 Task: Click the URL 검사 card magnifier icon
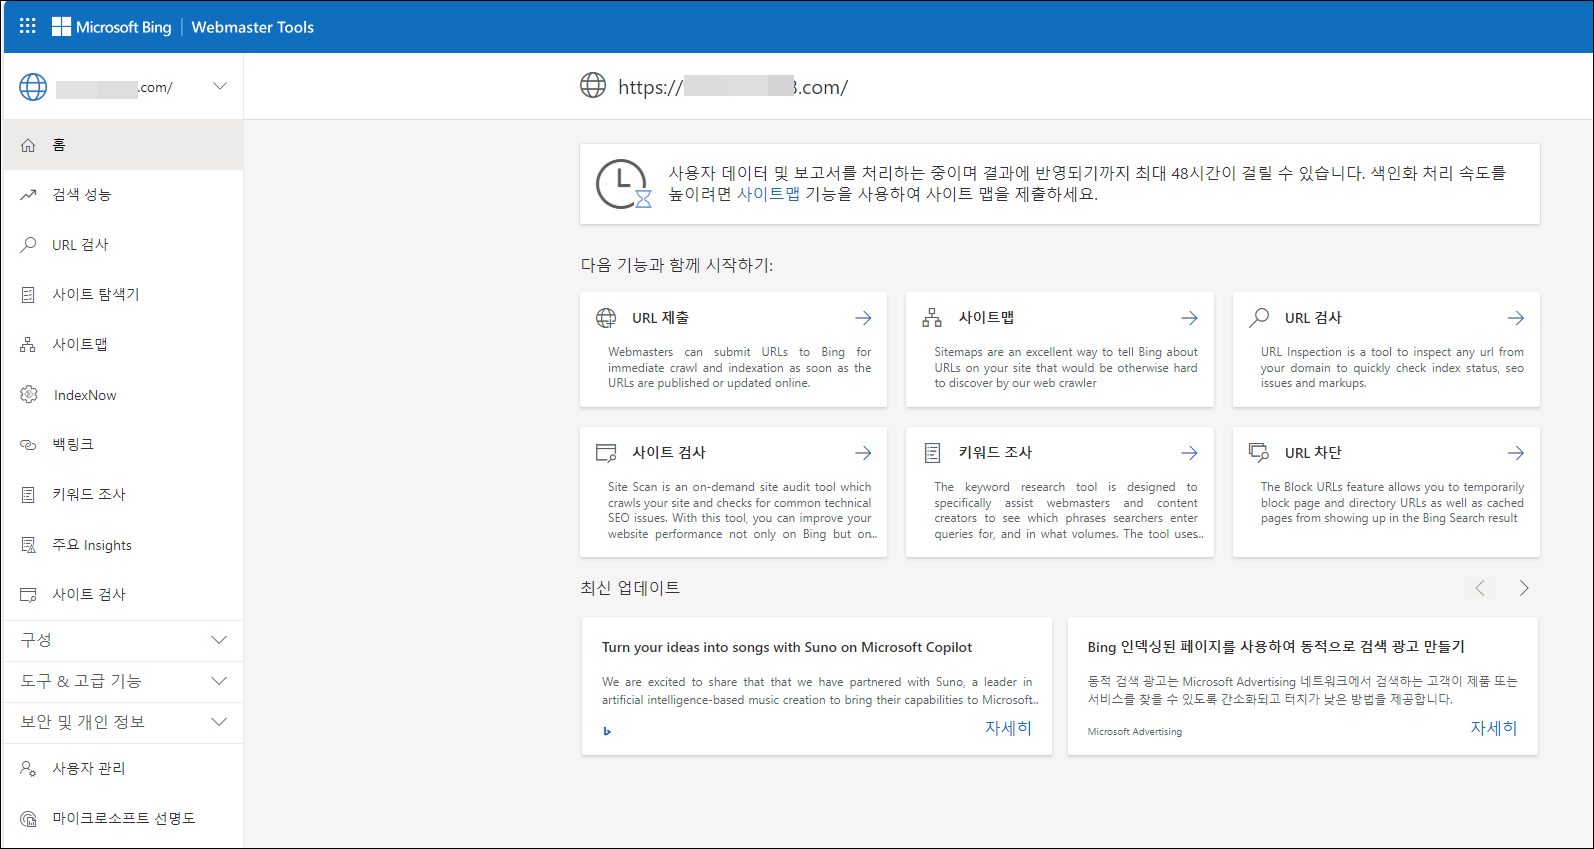[x=1259, y=318]
